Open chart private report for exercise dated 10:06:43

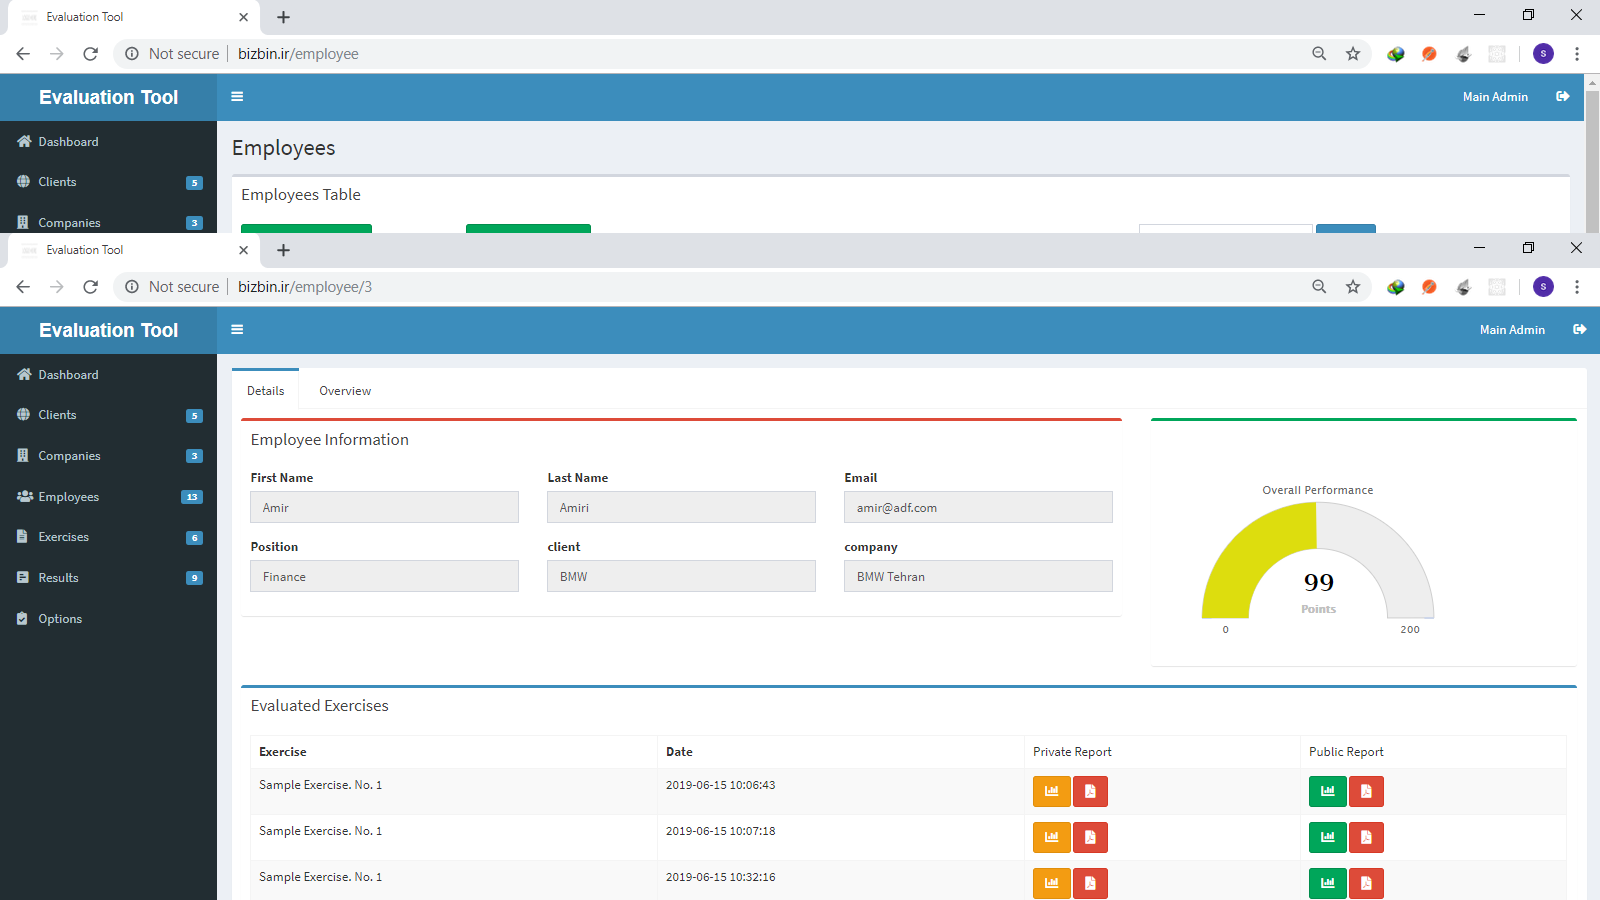click(x=1052, y=792)
